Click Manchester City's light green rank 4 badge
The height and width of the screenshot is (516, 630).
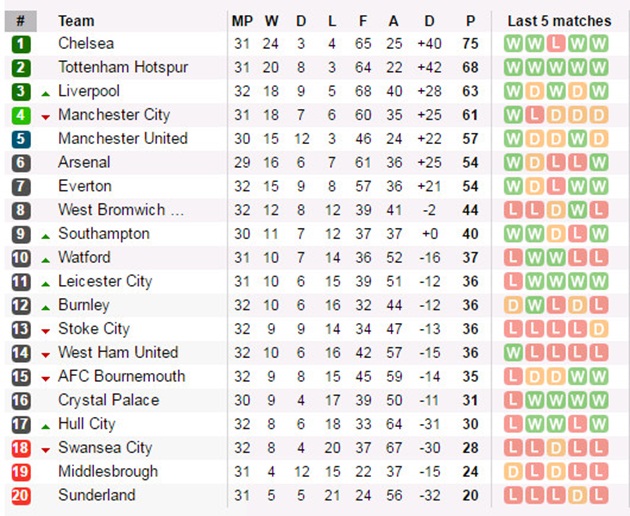[x=20, y=115]
